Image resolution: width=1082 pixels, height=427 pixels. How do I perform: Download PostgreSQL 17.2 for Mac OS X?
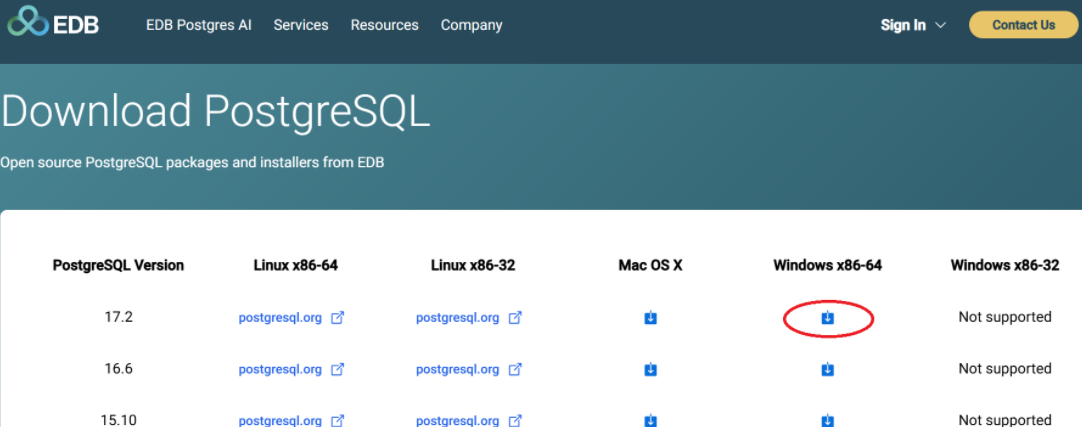click(x=650, y=317)
